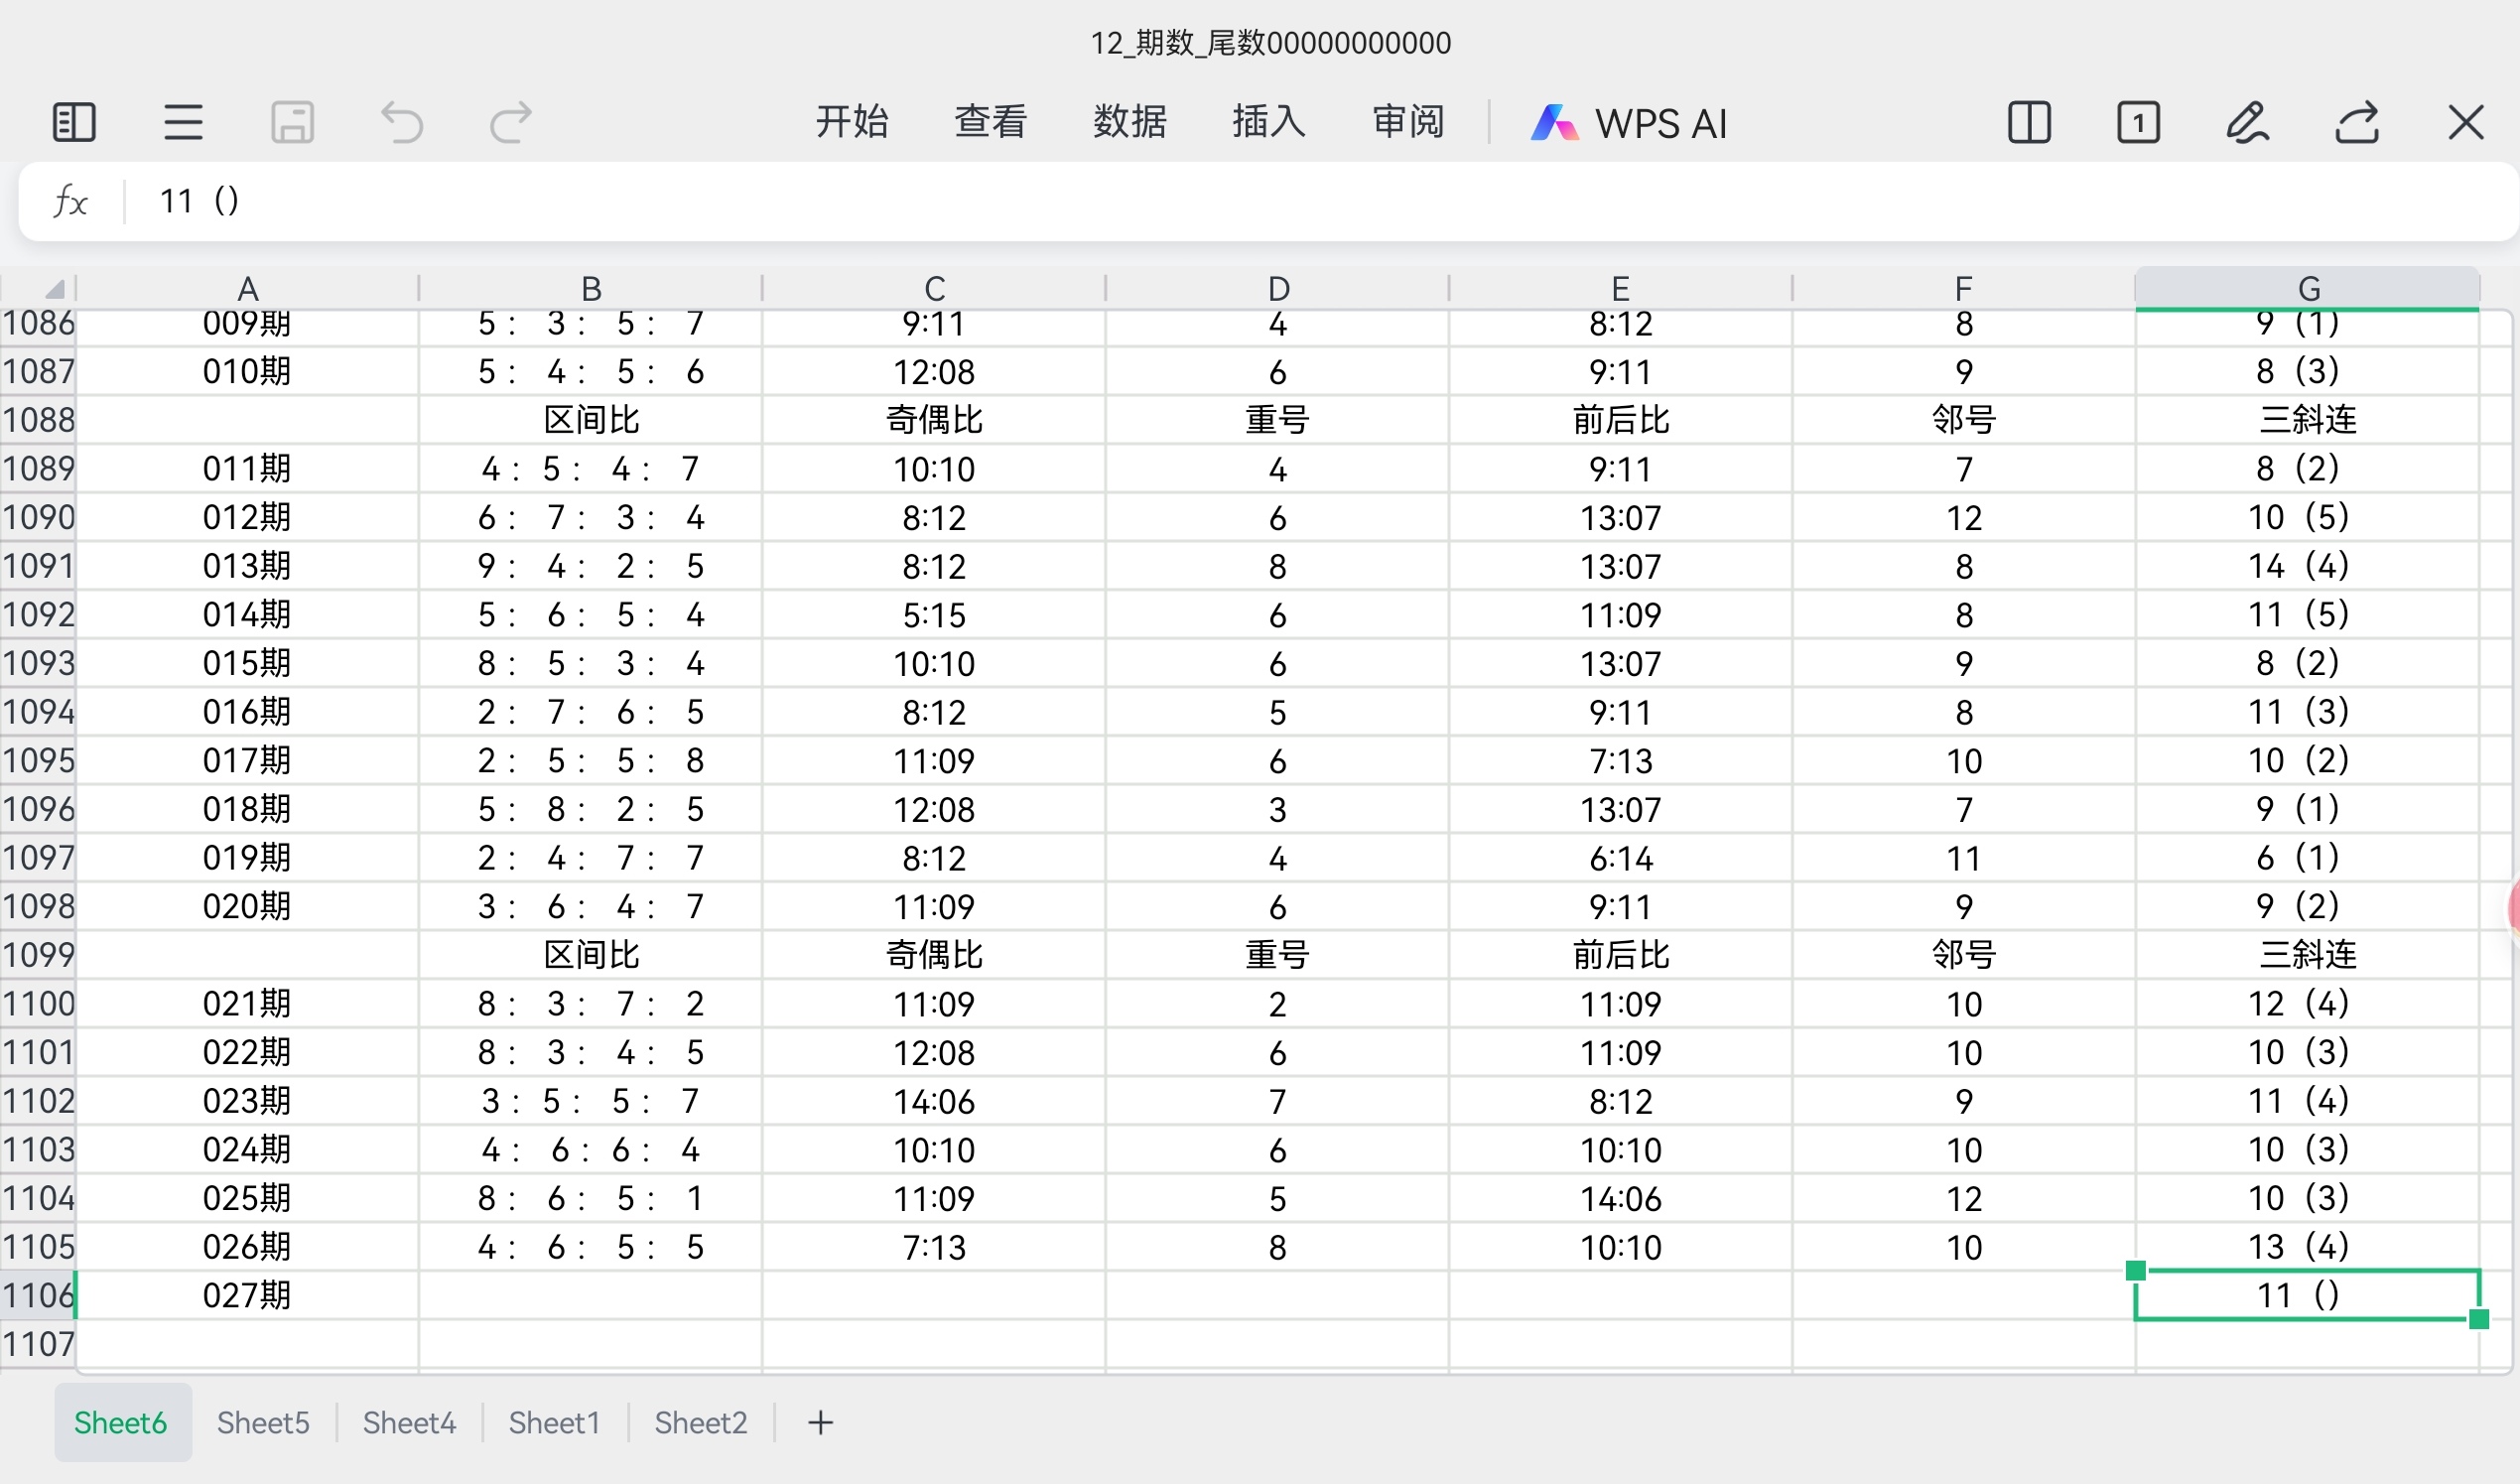Add a new sheet with plus button

coord(820,1422)
